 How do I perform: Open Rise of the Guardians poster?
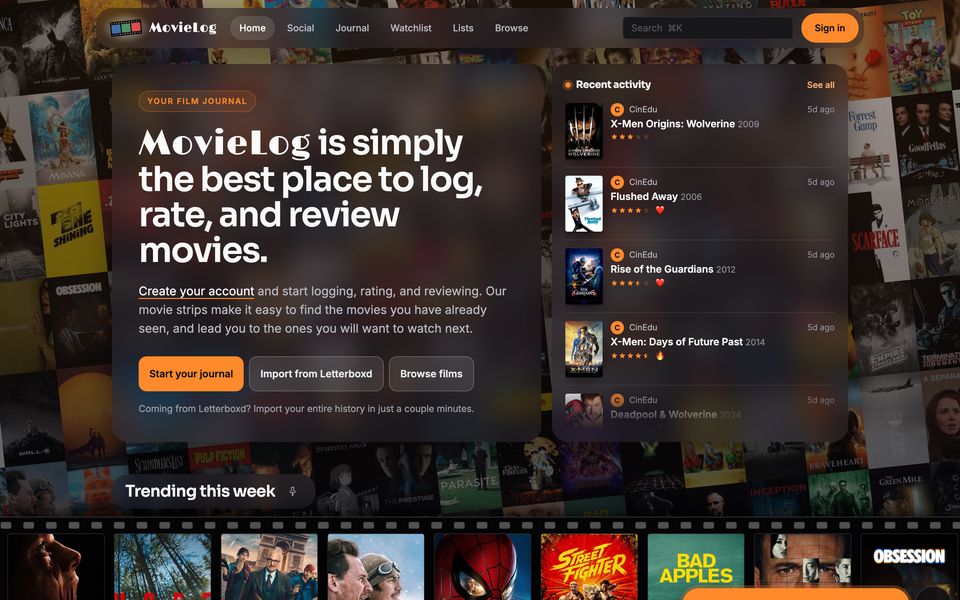(583, 276)
